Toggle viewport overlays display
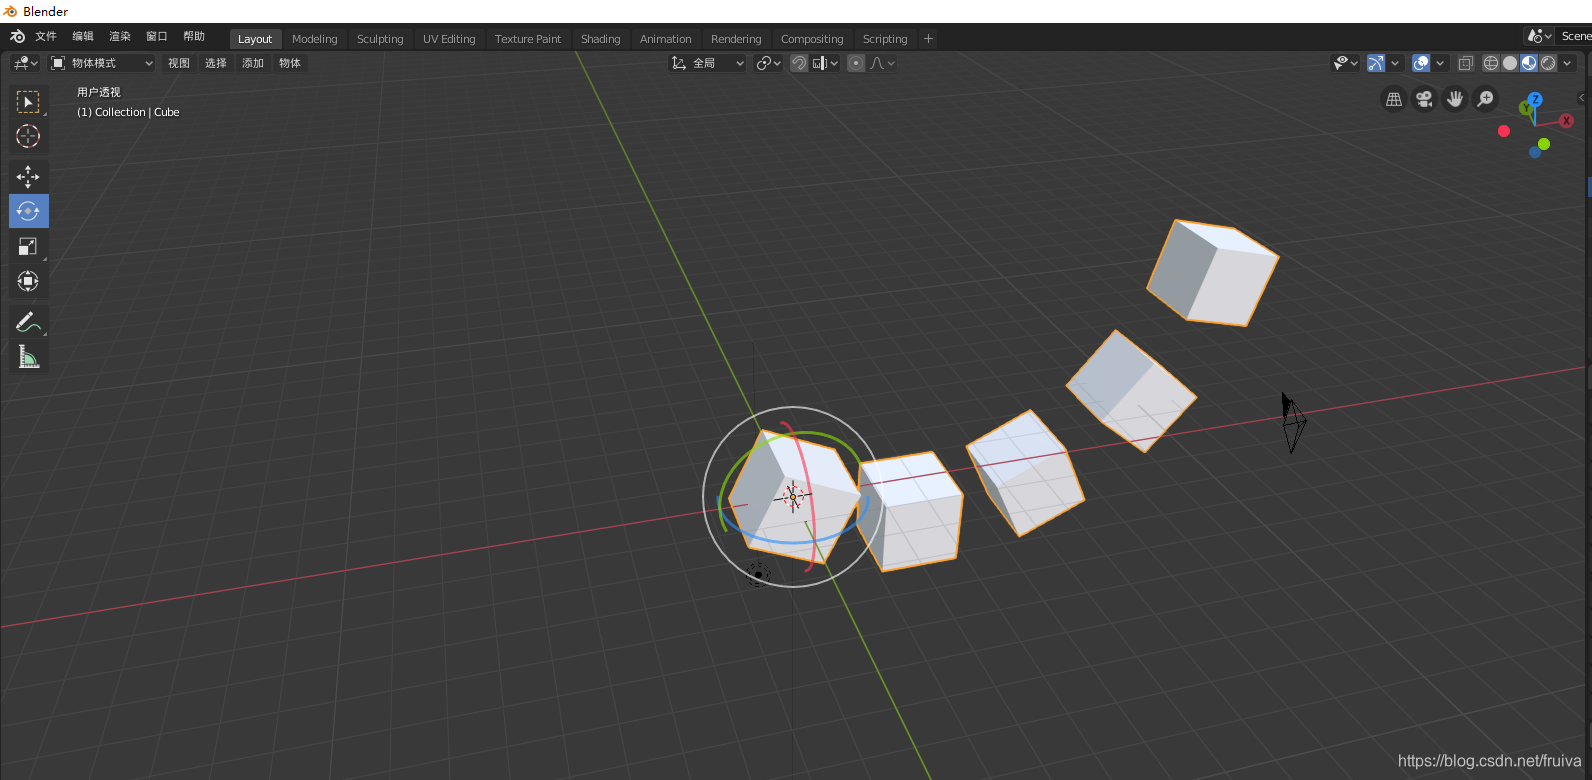This screenshot has height=780, width=1592. [1421, 63]
